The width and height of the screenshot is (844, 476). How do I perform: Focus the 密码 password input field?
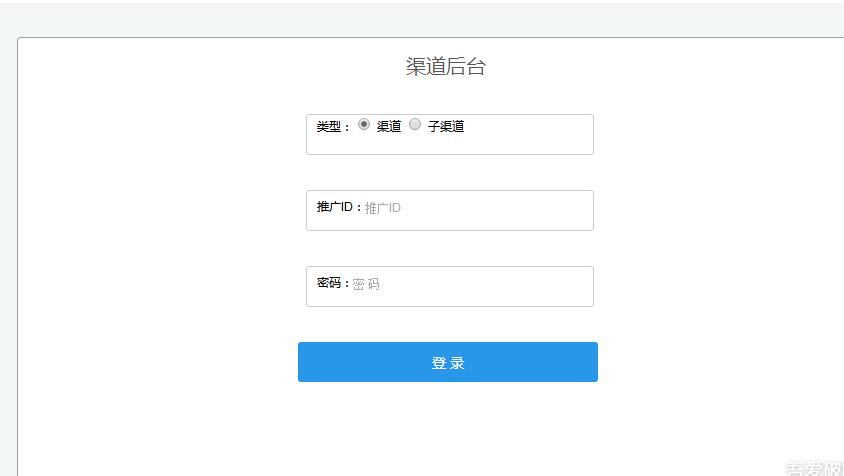click(x=449, y=286)
